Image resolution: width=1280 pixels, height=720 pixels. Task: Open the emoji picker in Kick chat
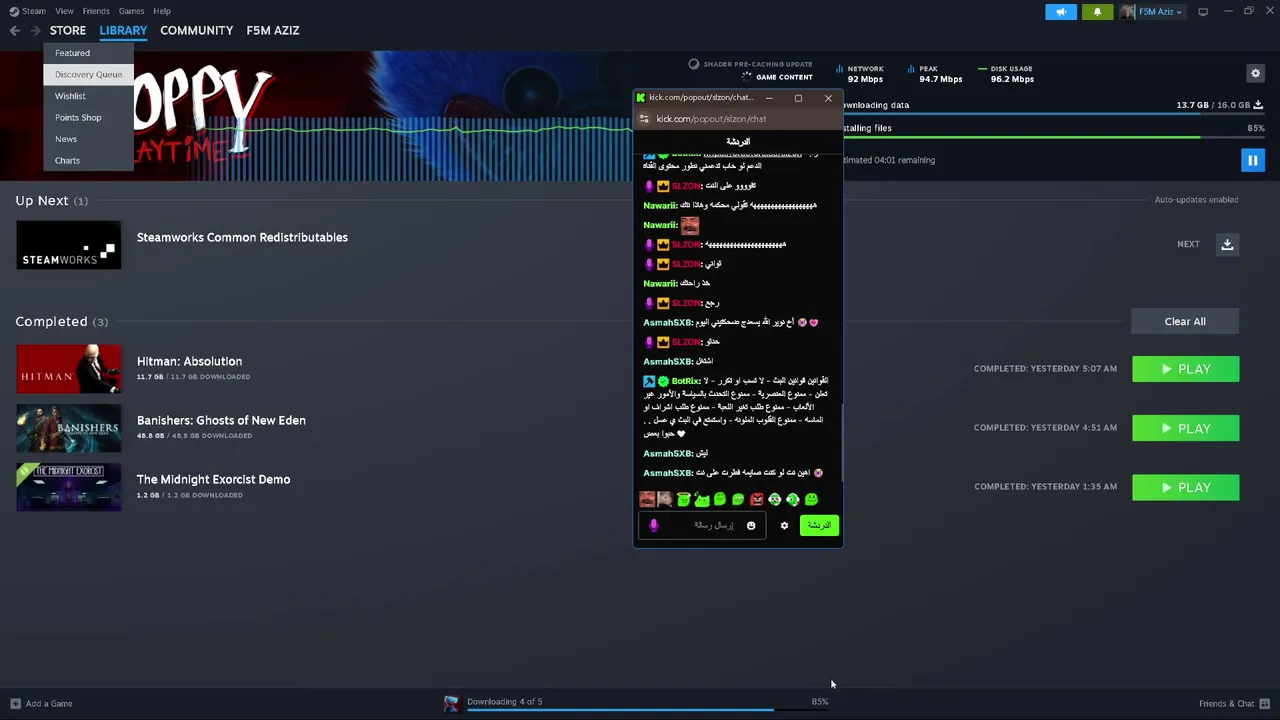pyautogui.click(x=751, y=525)
